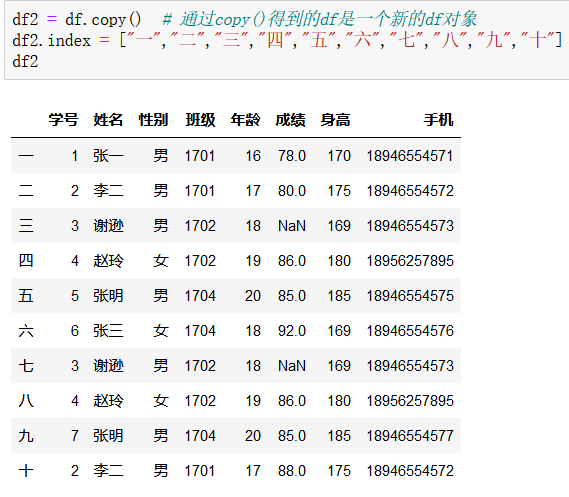Screen dimensions: 569x497
Task: Click score 85.0 in row 五
Action: 292,296
